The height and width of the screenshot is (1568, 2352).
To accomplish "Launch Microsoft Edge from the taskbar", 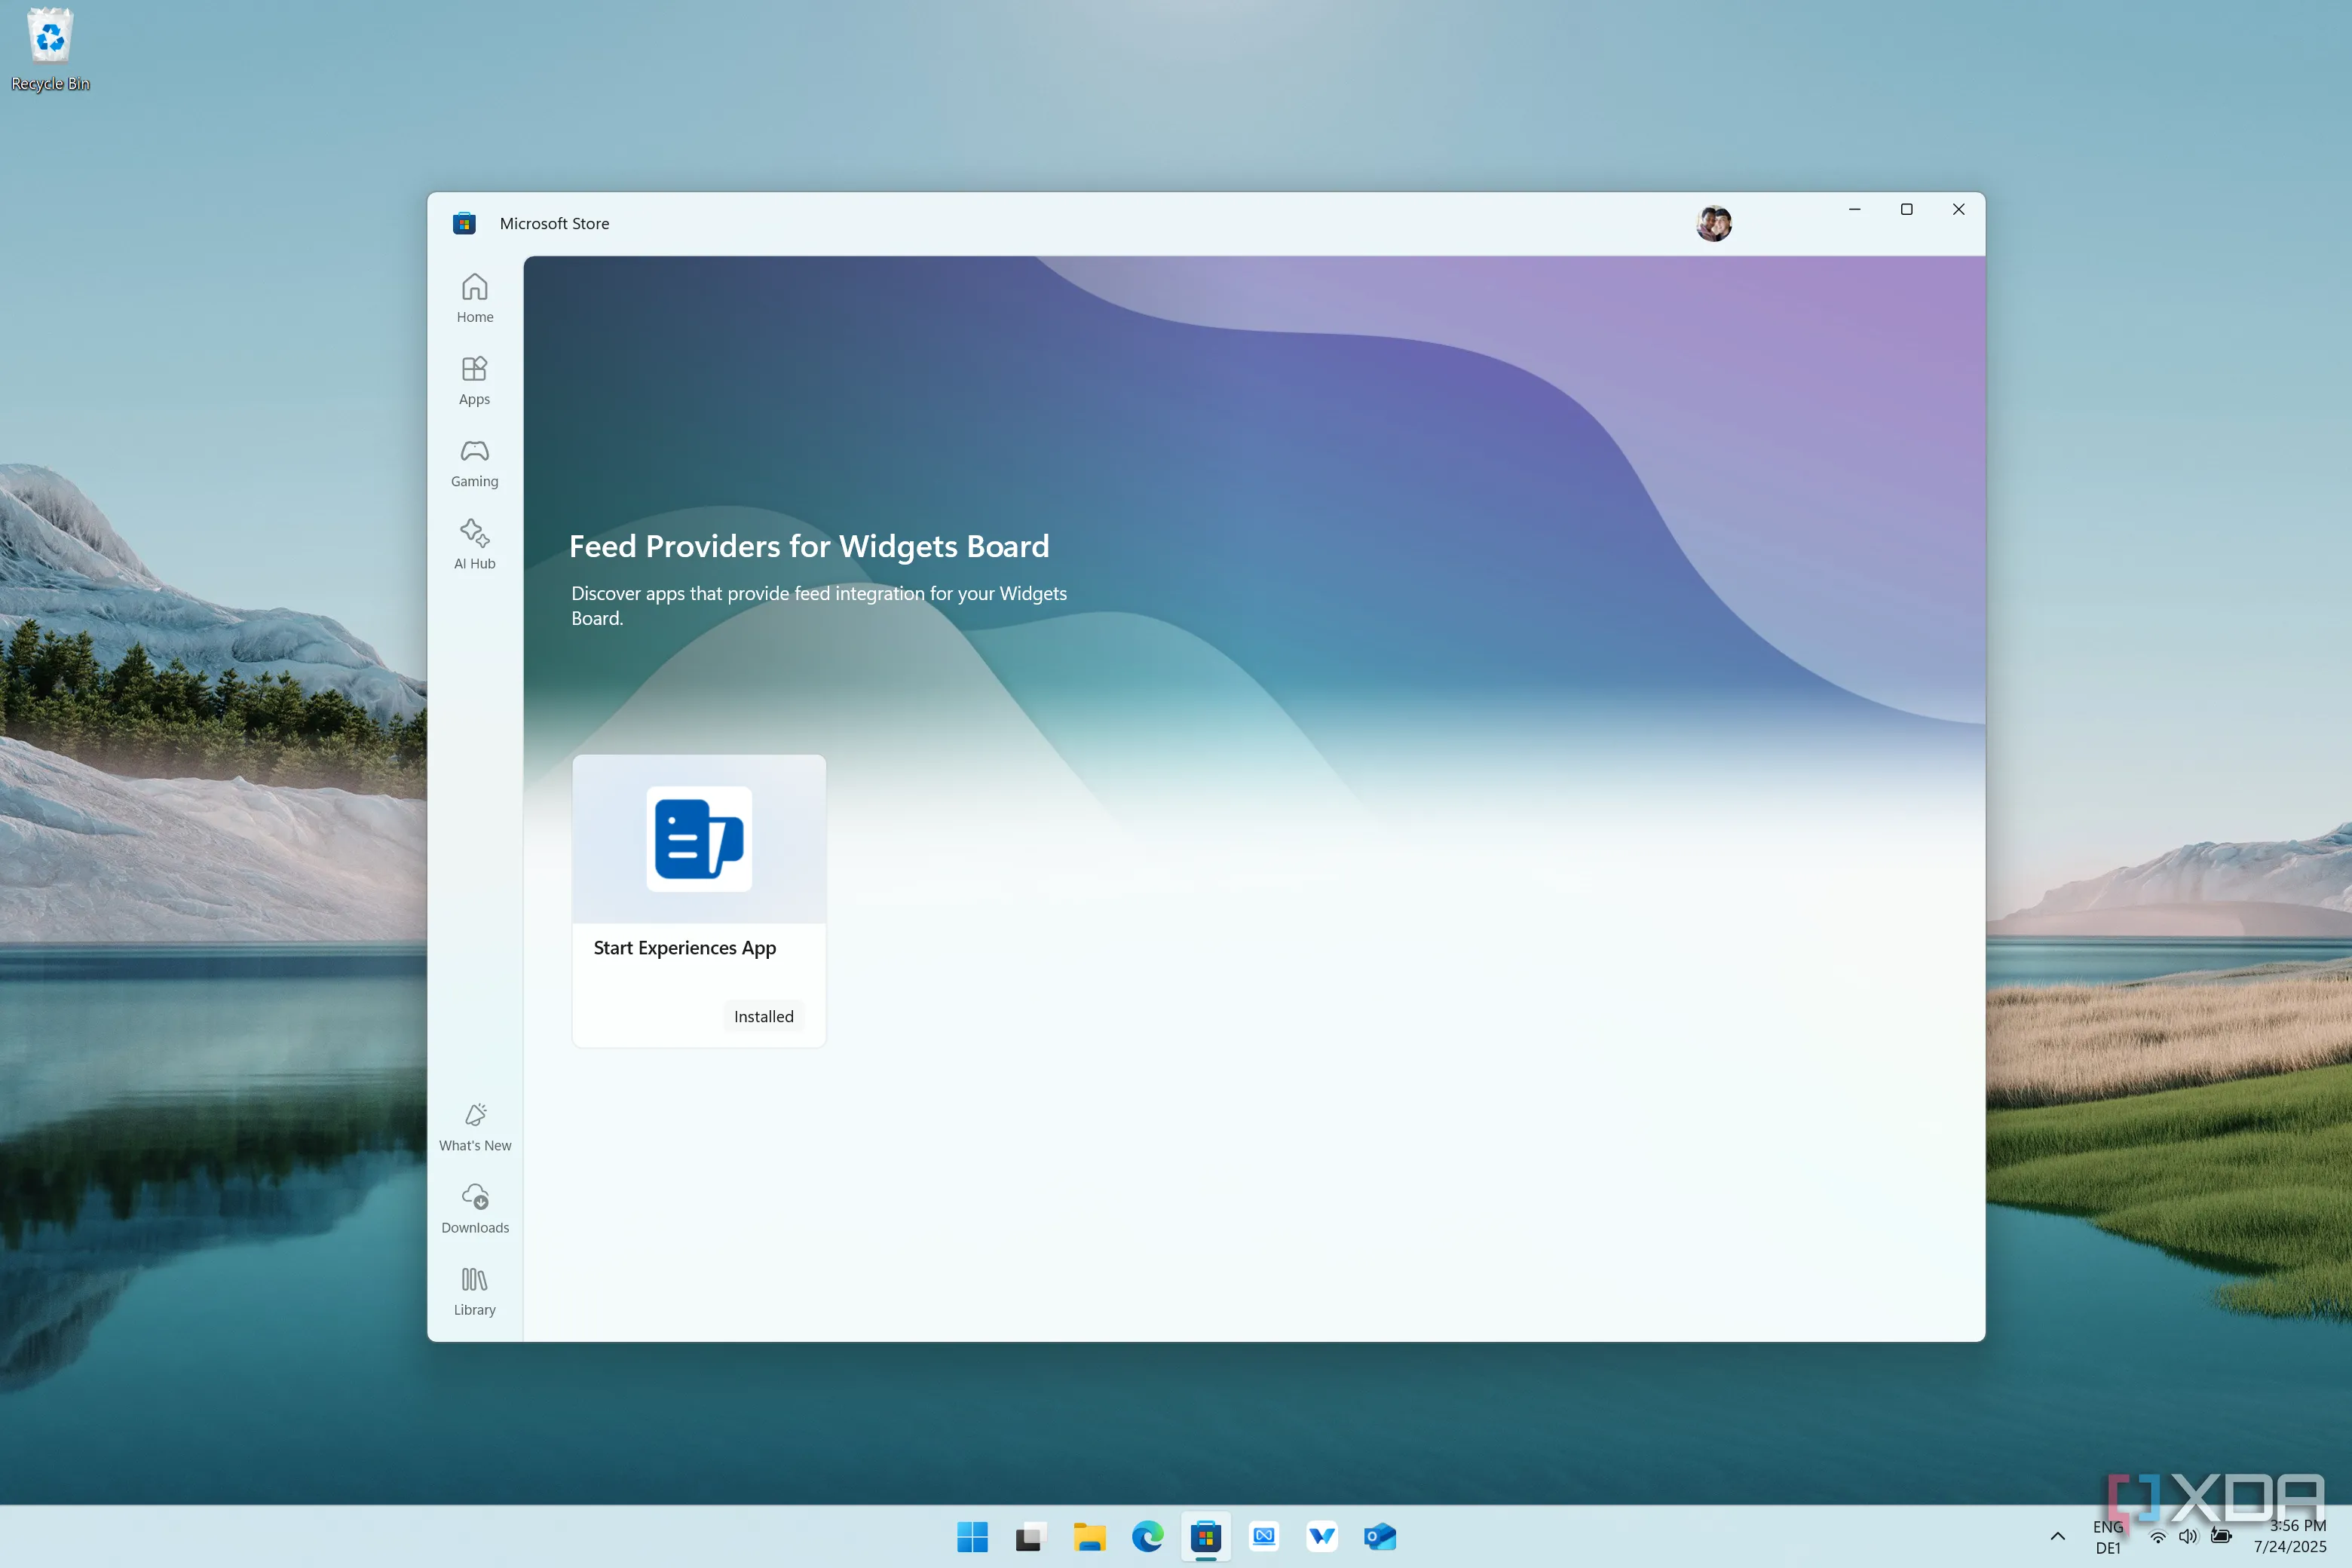I will coord(1147,1537).
